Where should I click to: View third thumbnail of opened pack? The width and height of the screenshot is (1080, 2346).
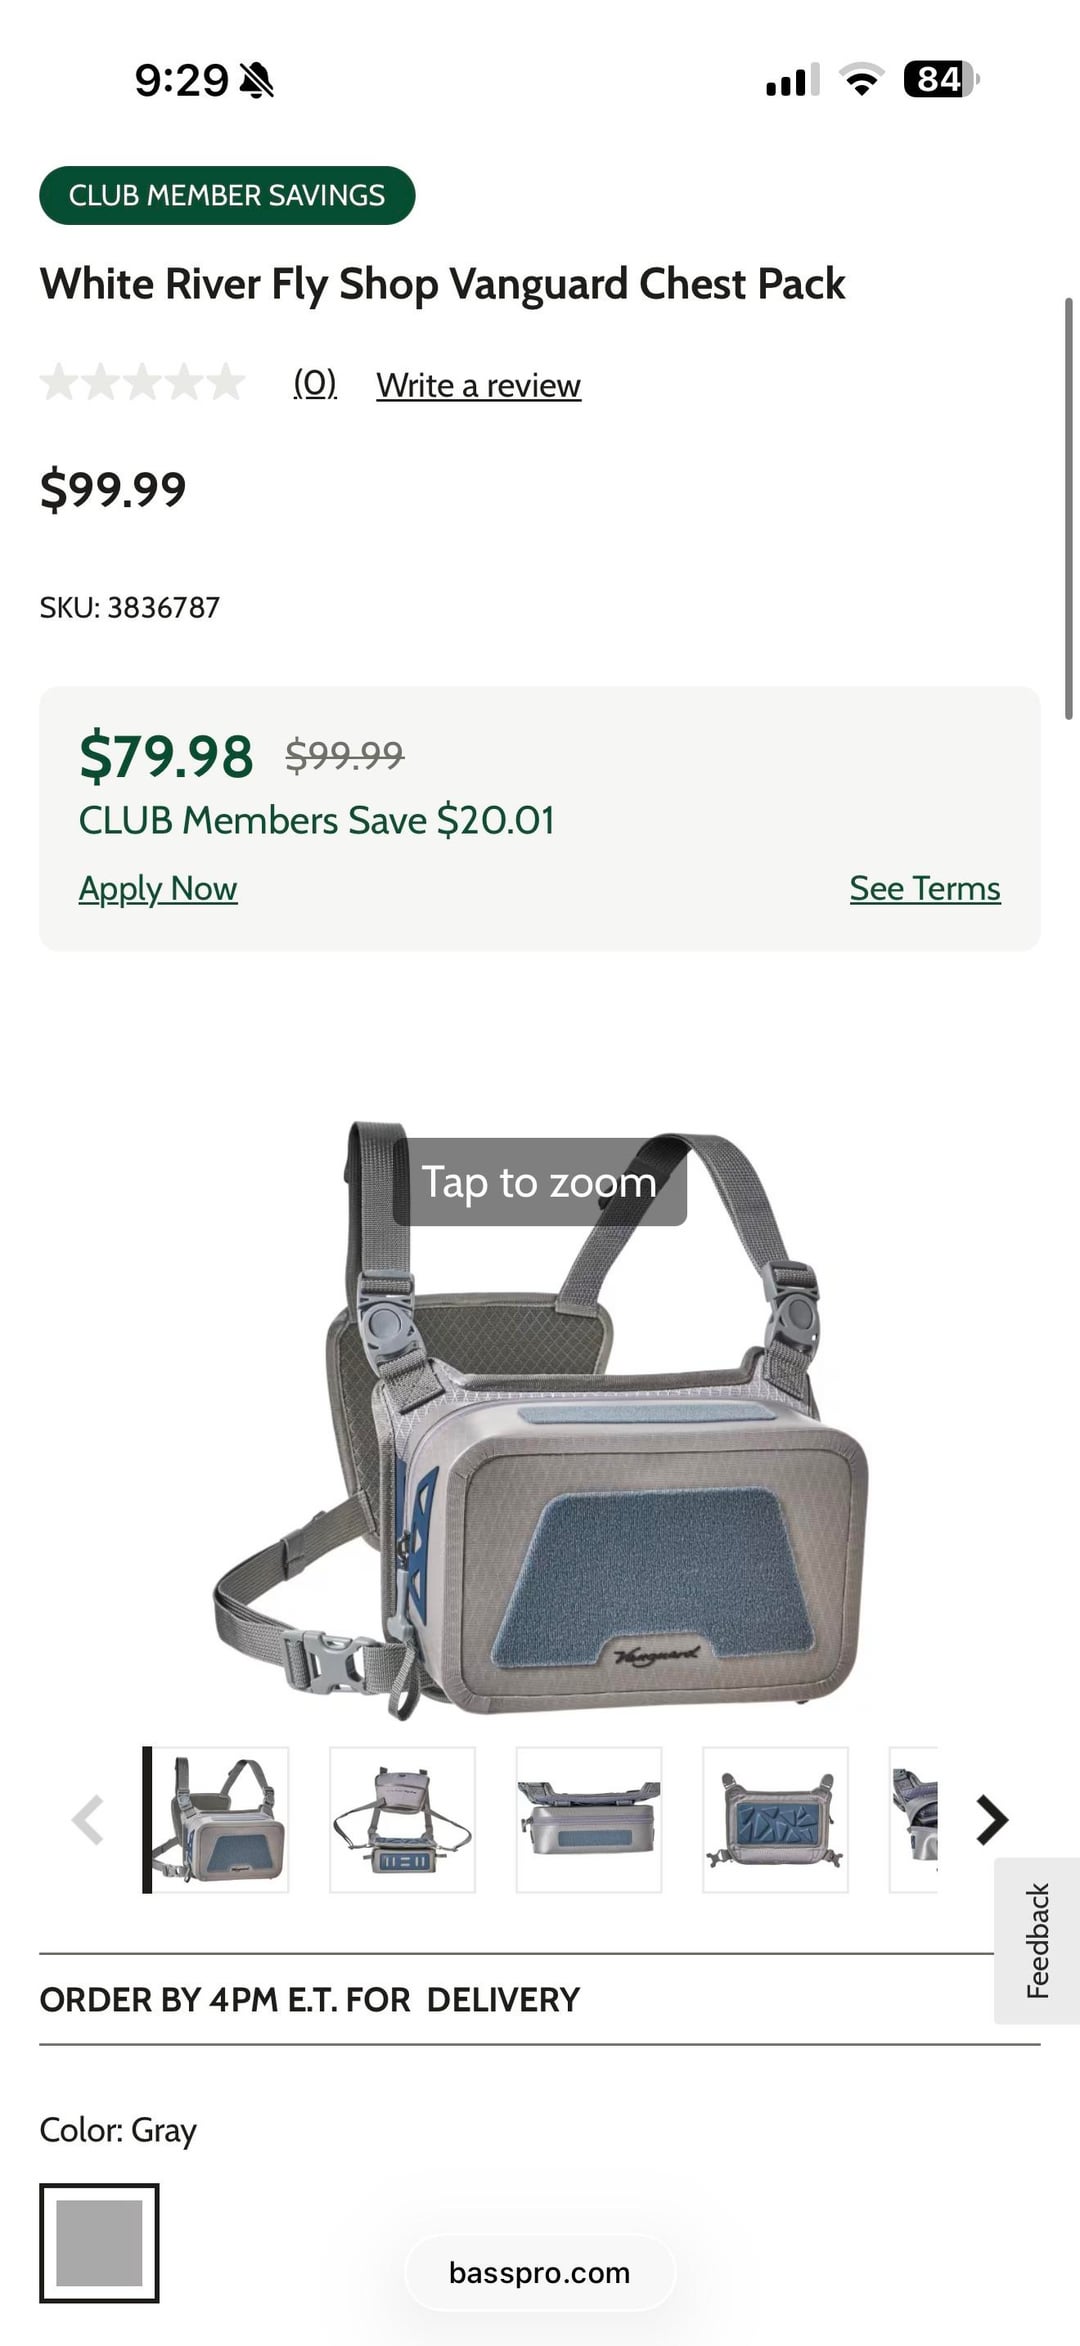[589, 1820]
